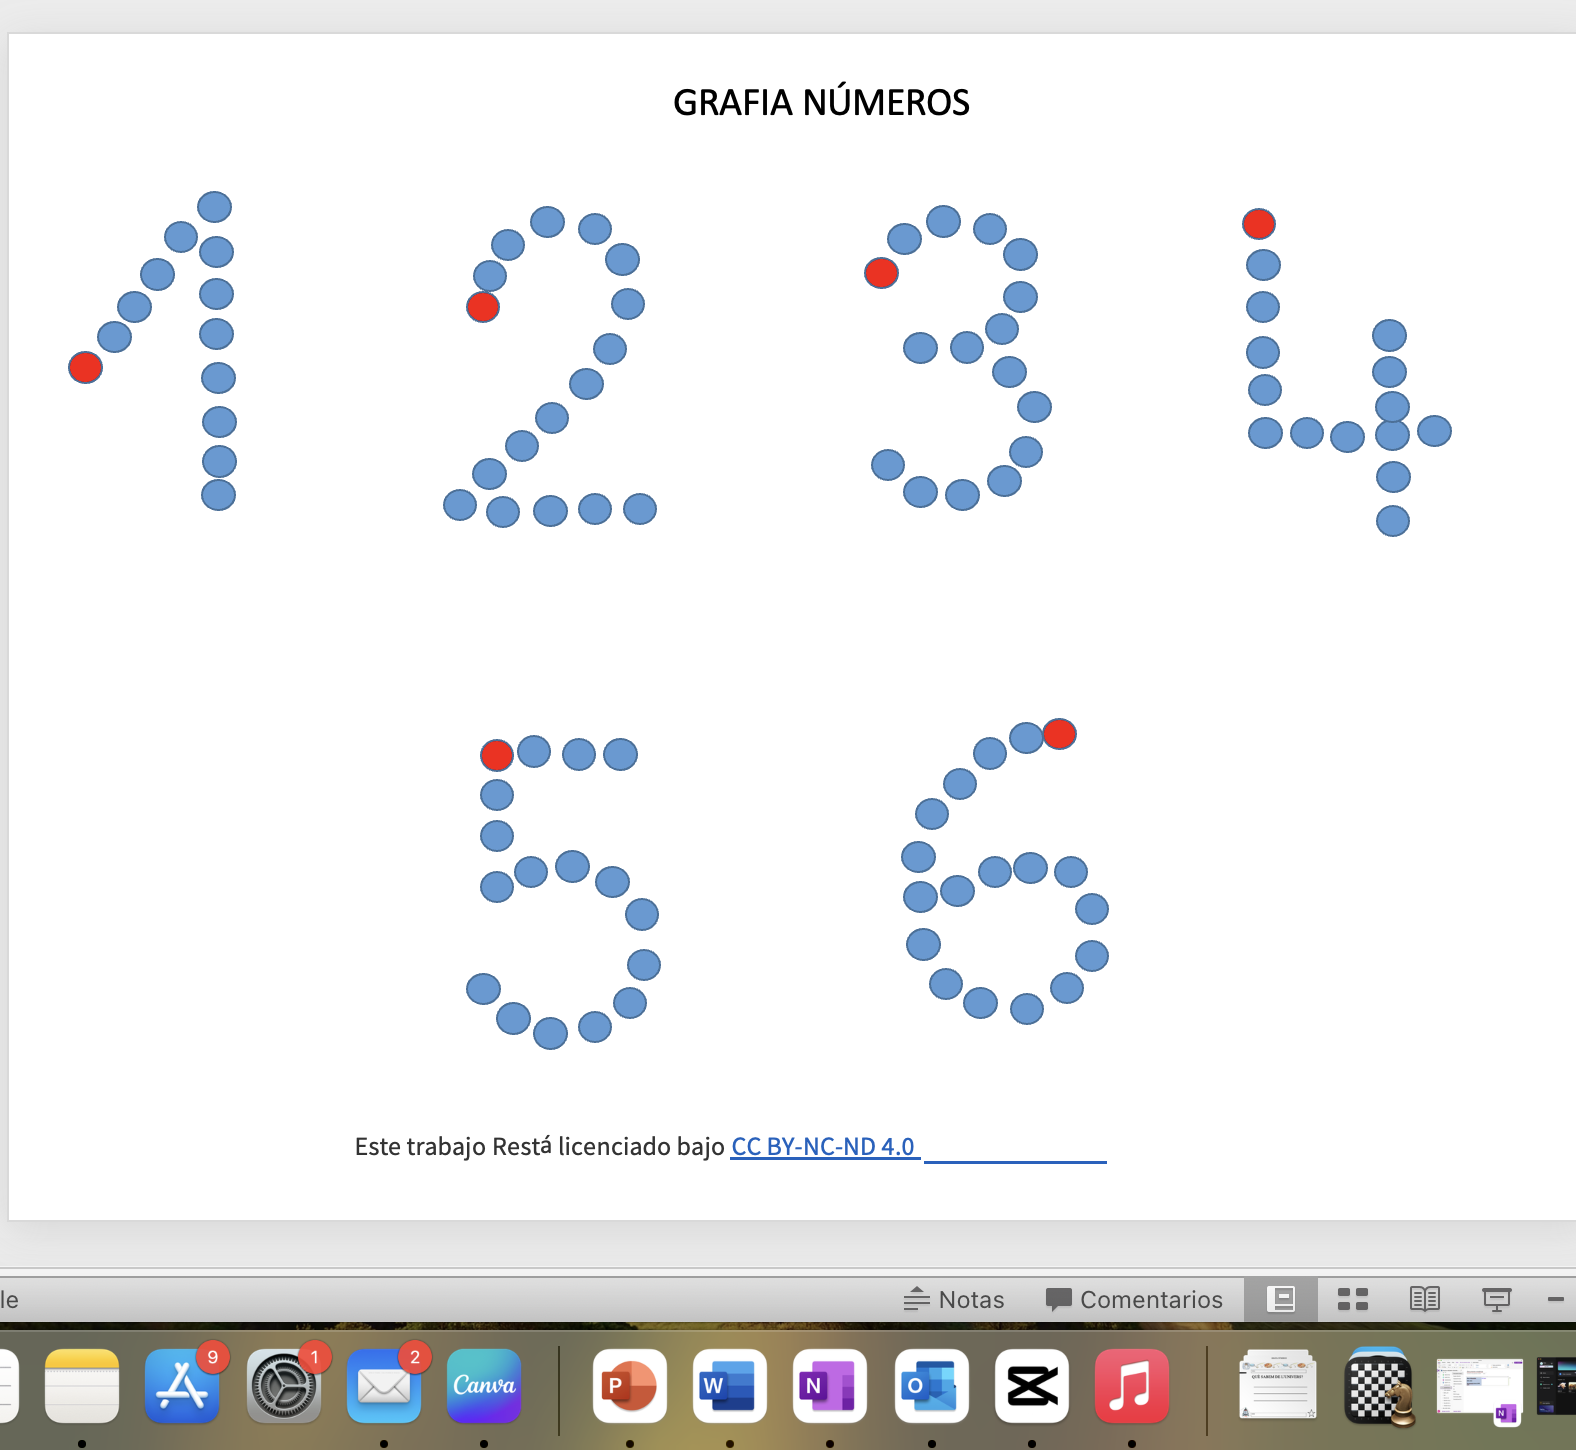Select the red starting dot of number 5
The image size is (1576, 1450).
(497, 755)
